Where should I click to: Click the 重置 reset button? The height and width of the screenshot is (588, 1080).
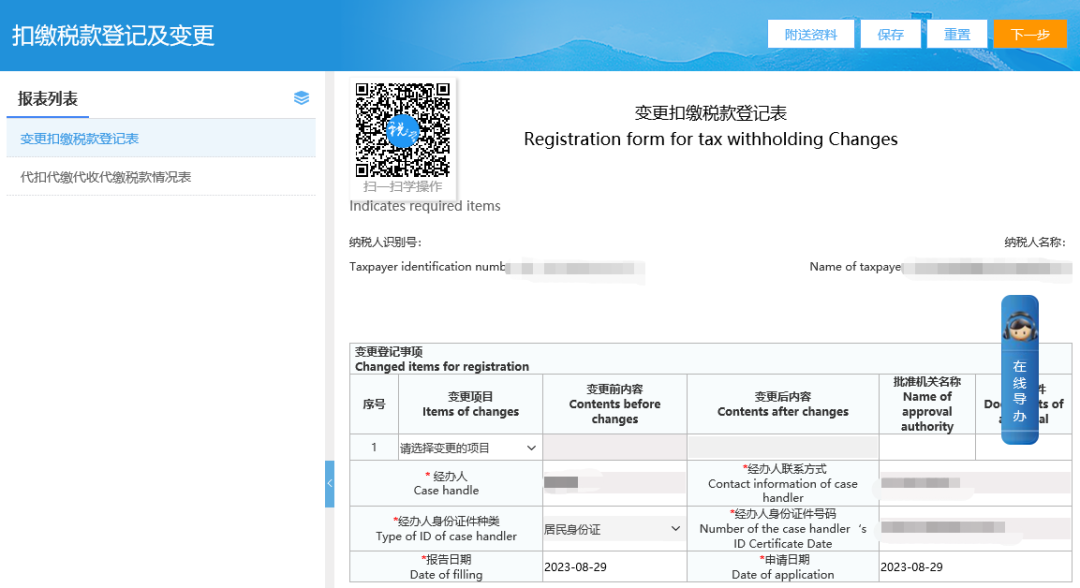[957, 34]
